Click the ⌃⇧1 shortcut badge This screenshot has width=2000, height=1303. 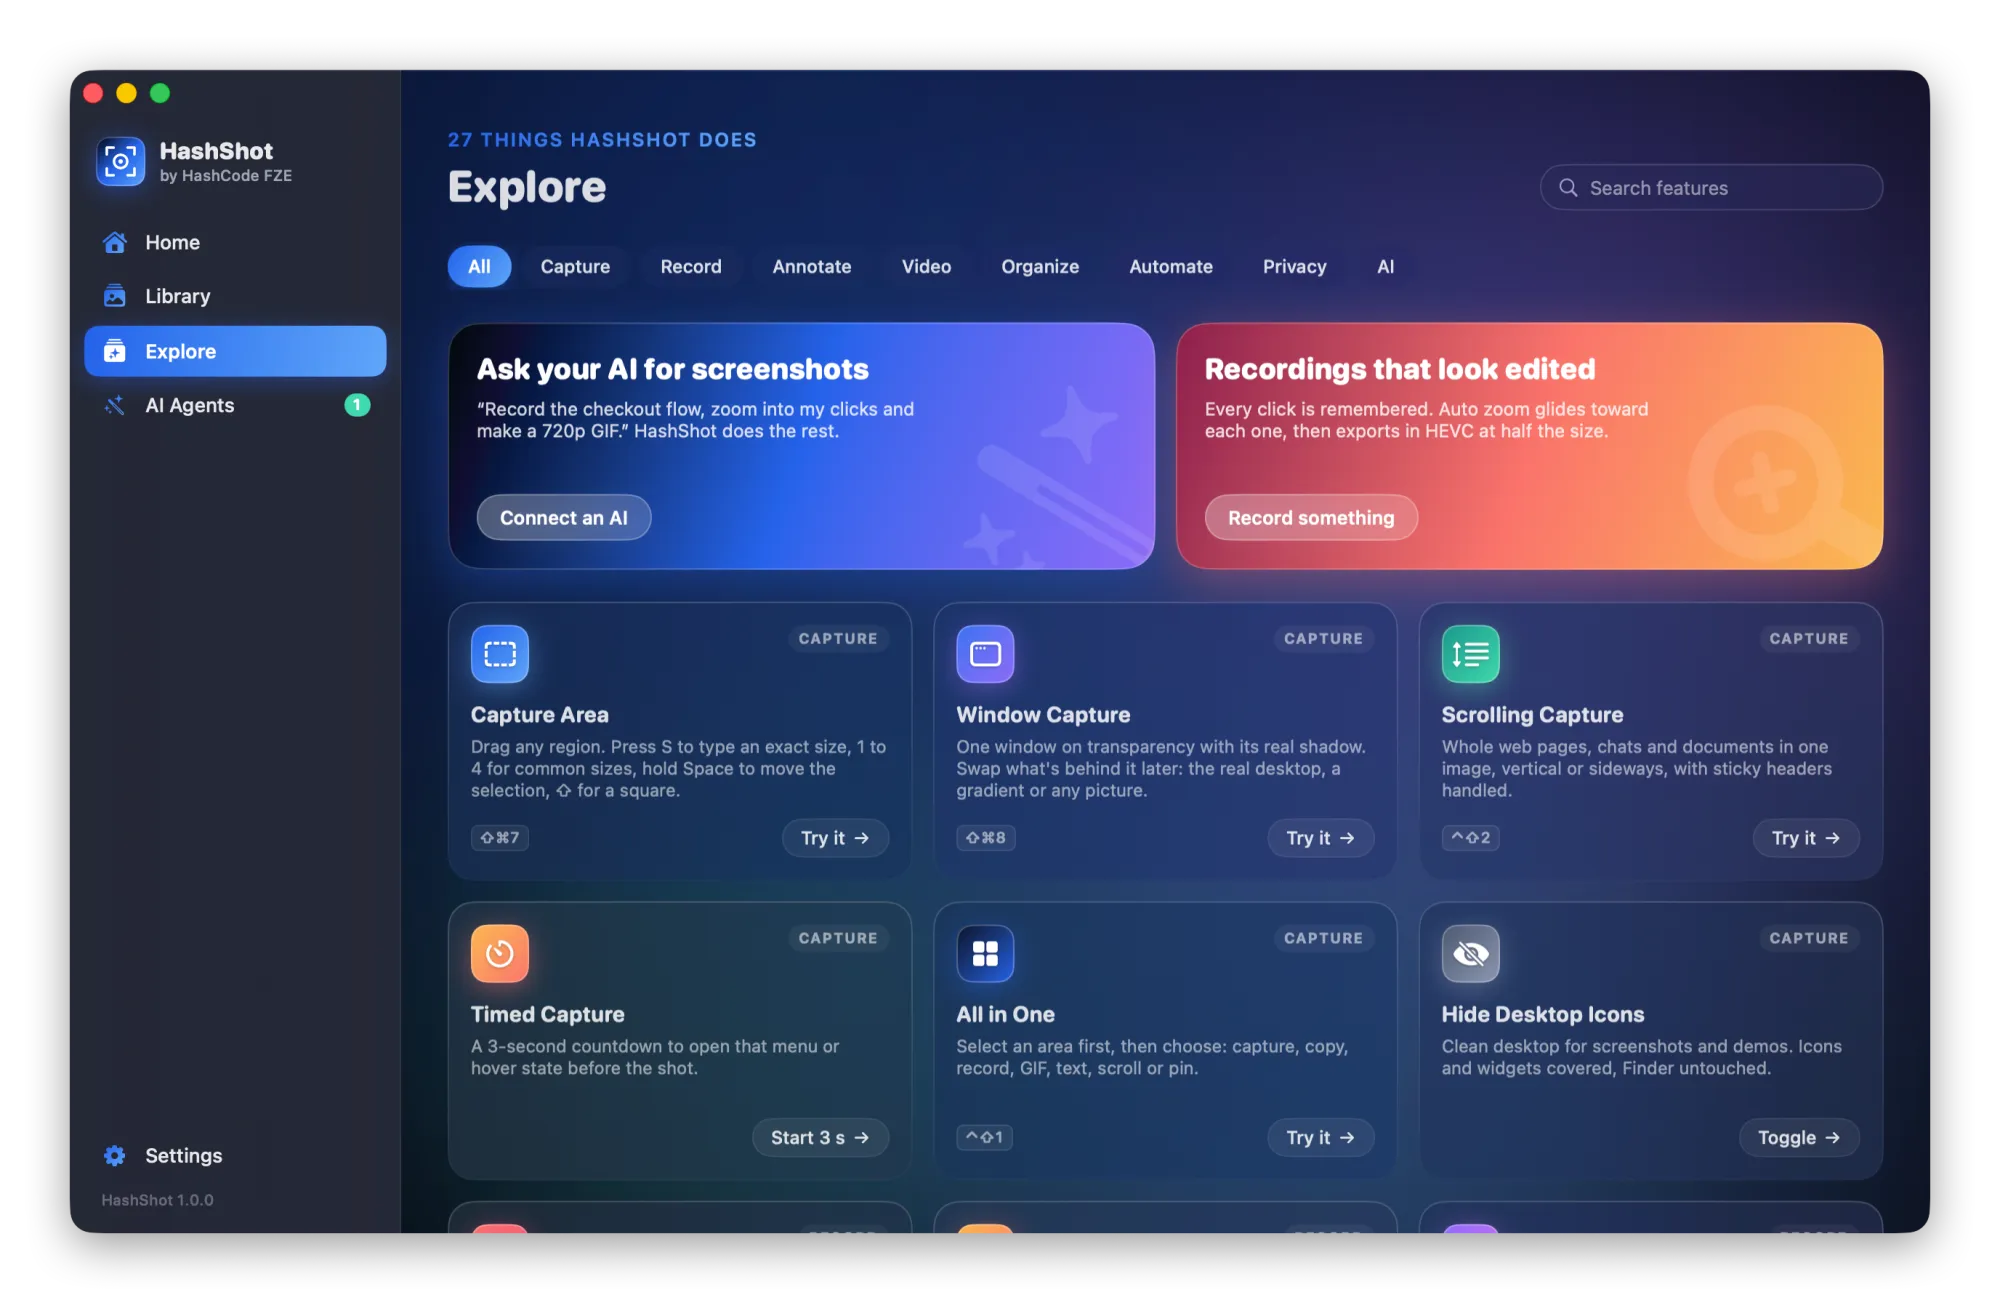pyautogui.click(x=985, y=1137)
